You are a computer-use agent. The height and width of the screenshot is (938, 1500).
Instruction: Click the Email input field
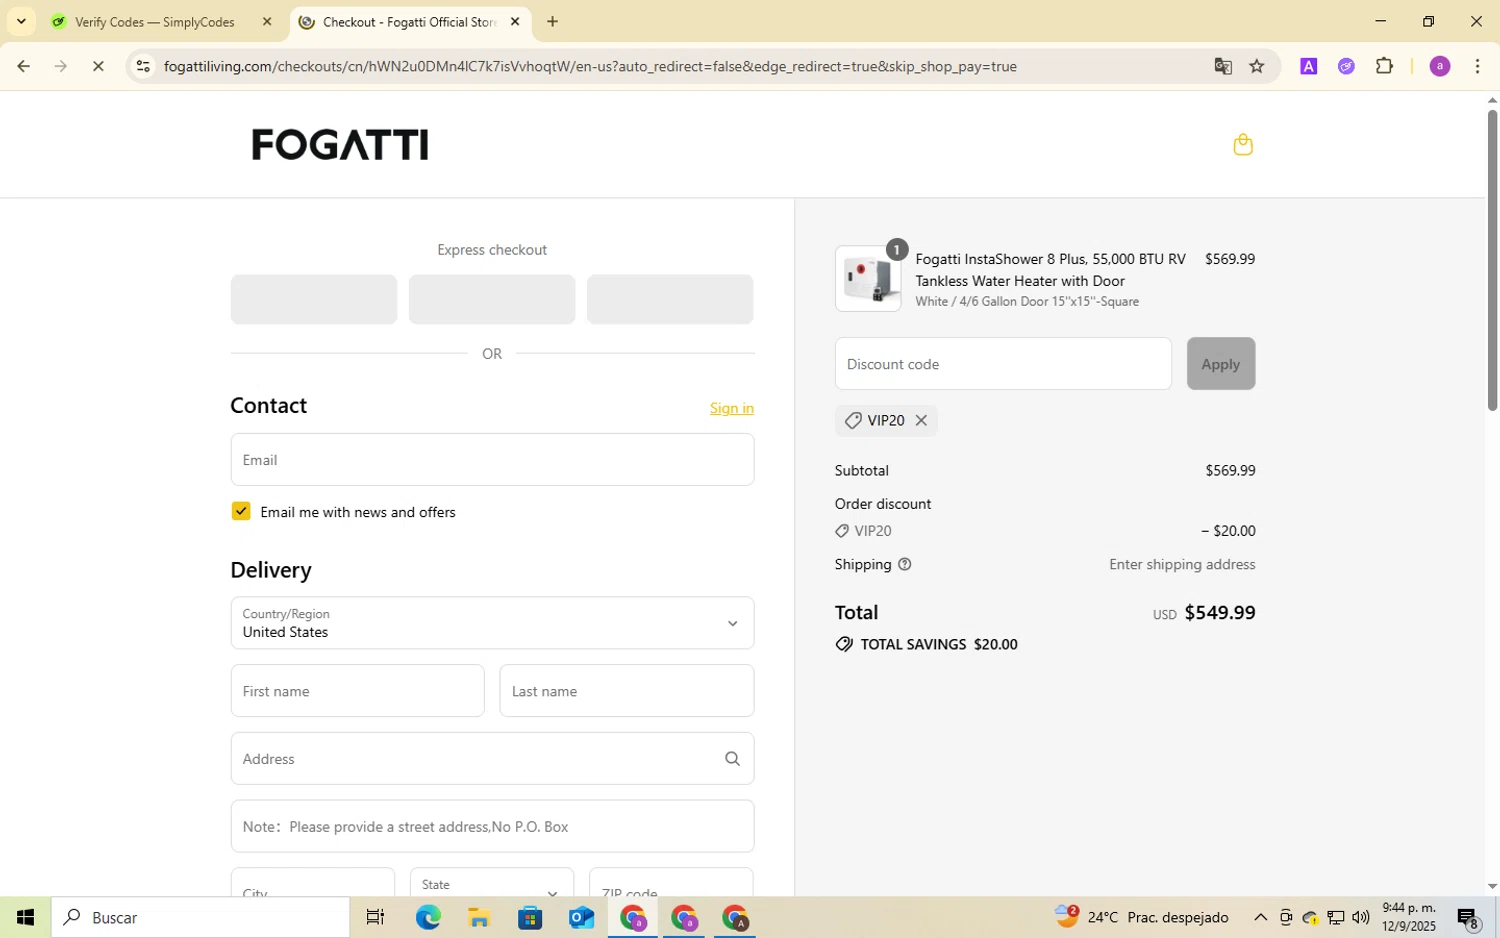(492, 460)
